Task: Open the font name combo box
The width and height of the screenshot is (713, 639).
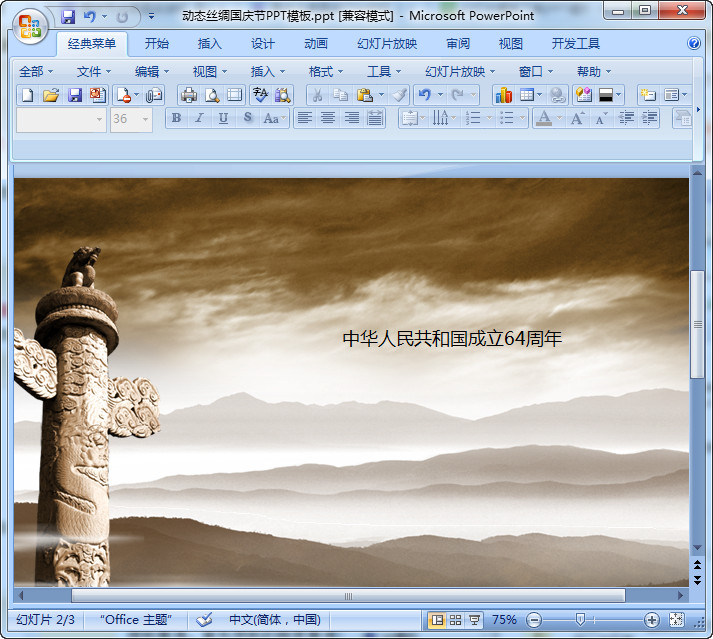Action: click(x=61, y=119)
